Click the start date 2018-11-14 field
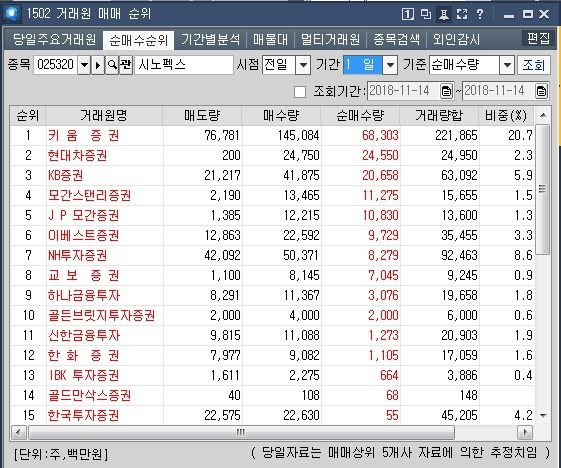Viewport: 561px width, 468px height. tap(404, 91)
